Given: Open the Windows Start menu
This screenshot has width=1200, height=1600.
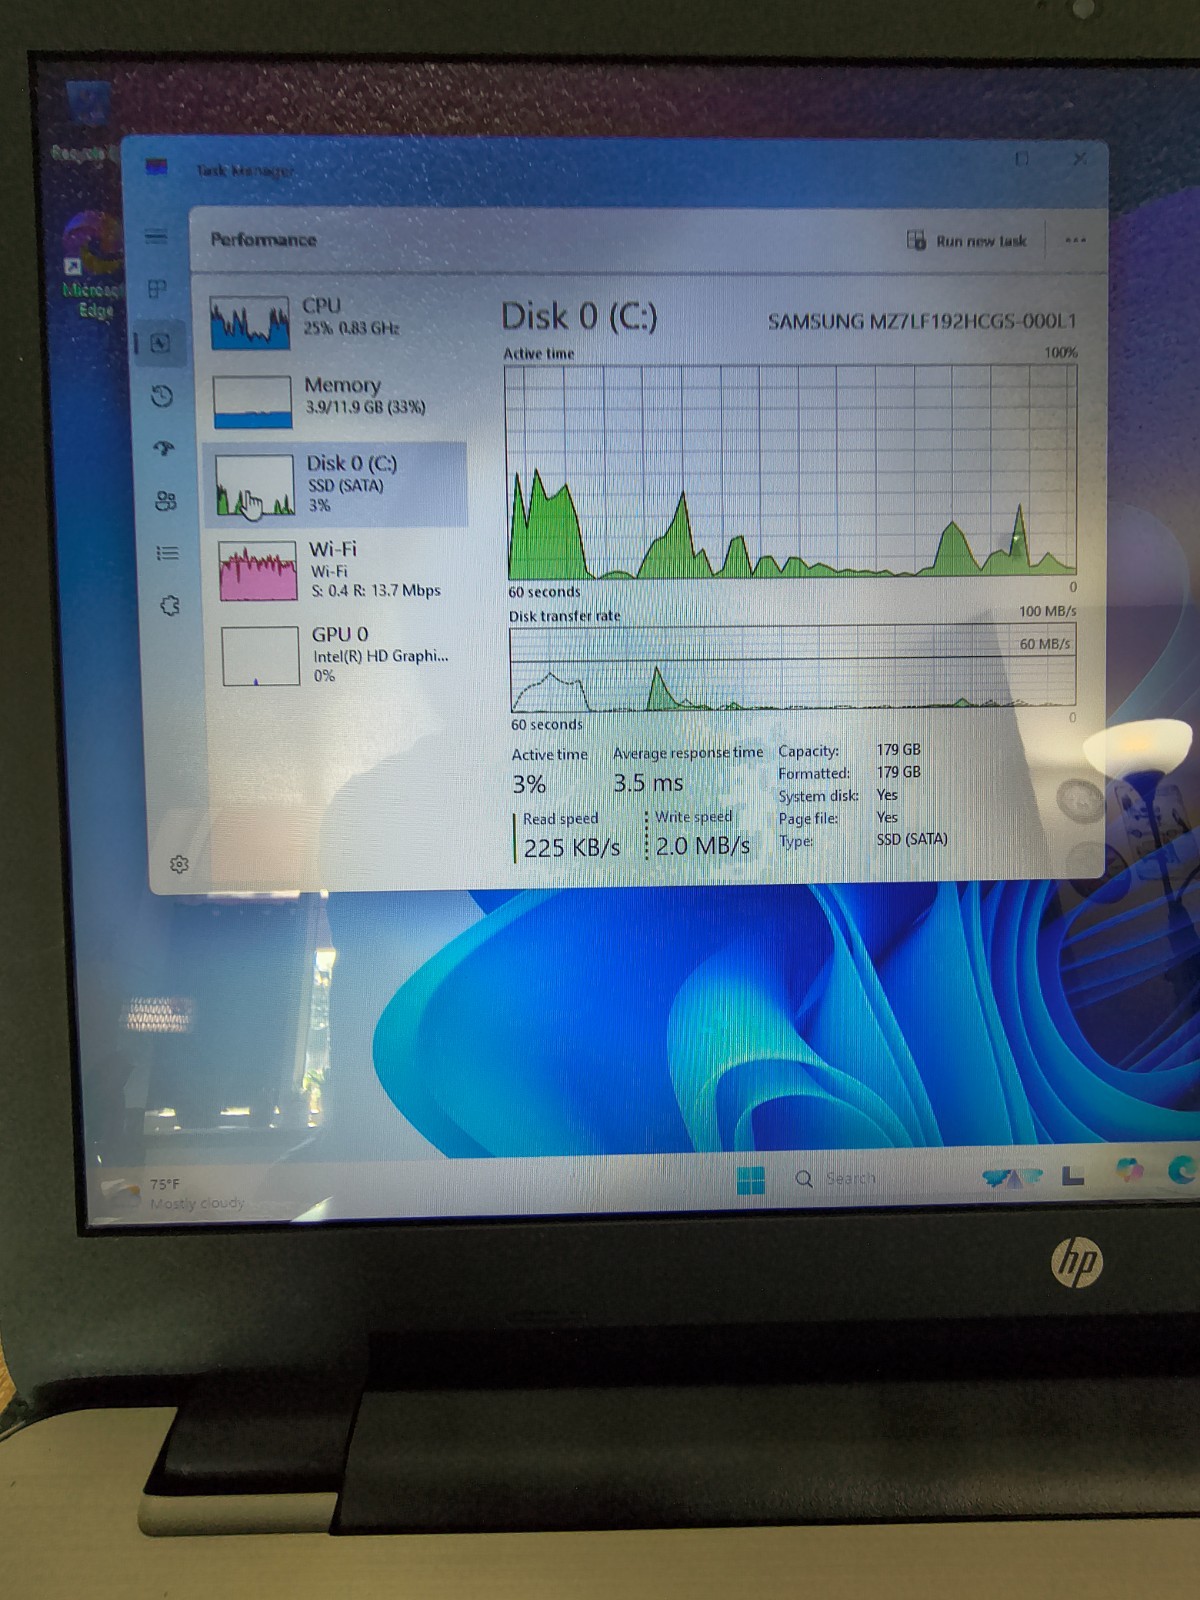Looking at the screenshot, I should tap(750, 1180).
